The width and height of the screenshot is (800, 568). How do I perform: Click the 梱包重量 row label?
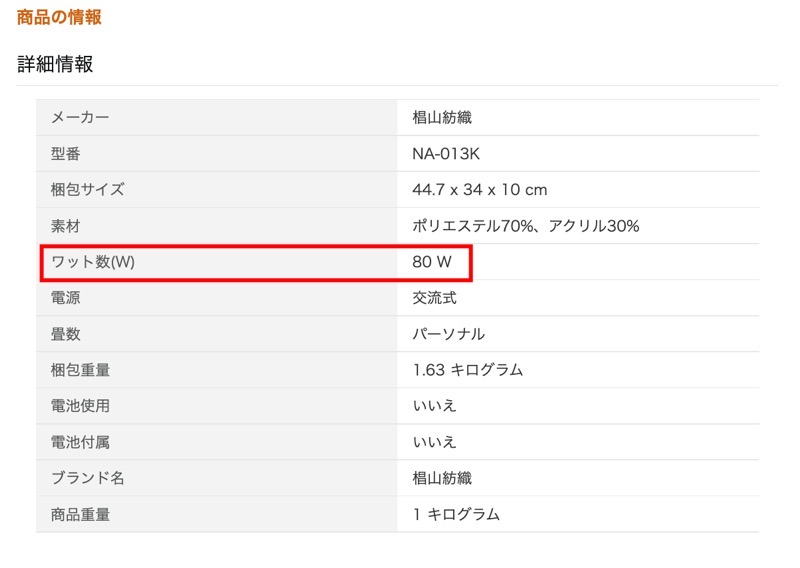click(x=80, y=370)
